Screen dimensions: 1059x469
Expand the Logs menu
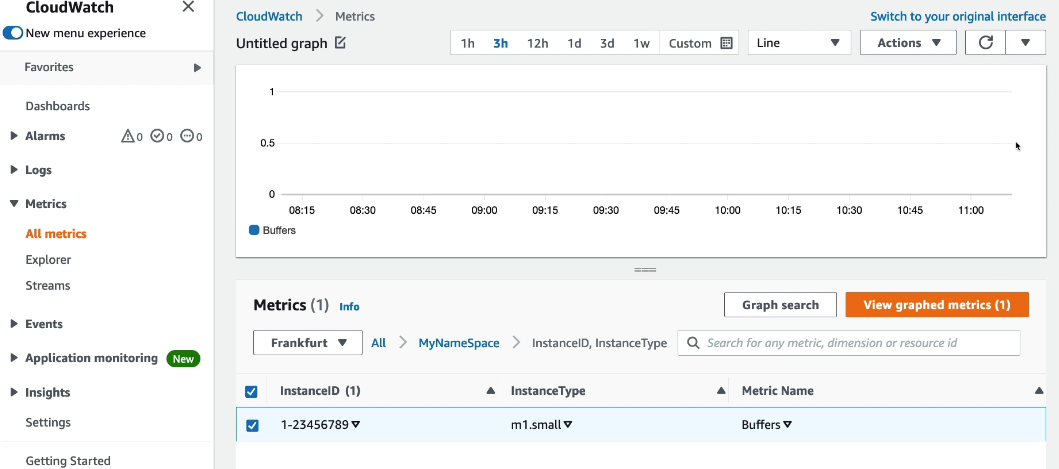pyautogui.click(x=14, y=170)
